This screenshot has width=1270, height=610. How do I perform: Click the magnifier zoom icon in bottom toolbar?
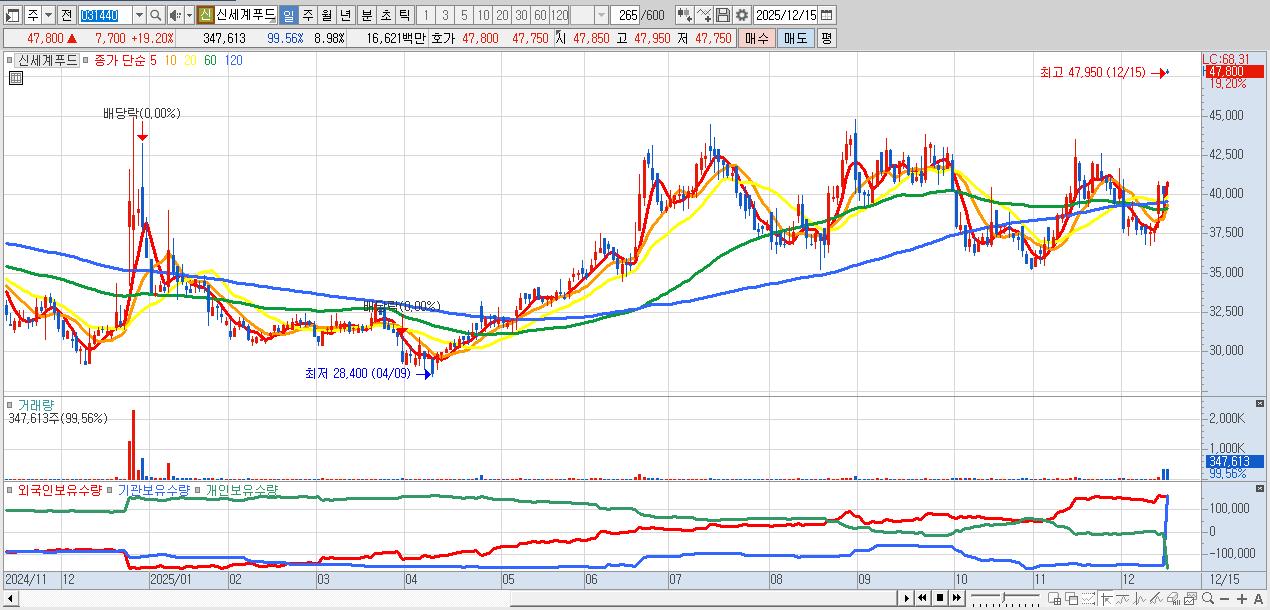click(x=1208, y=598)
